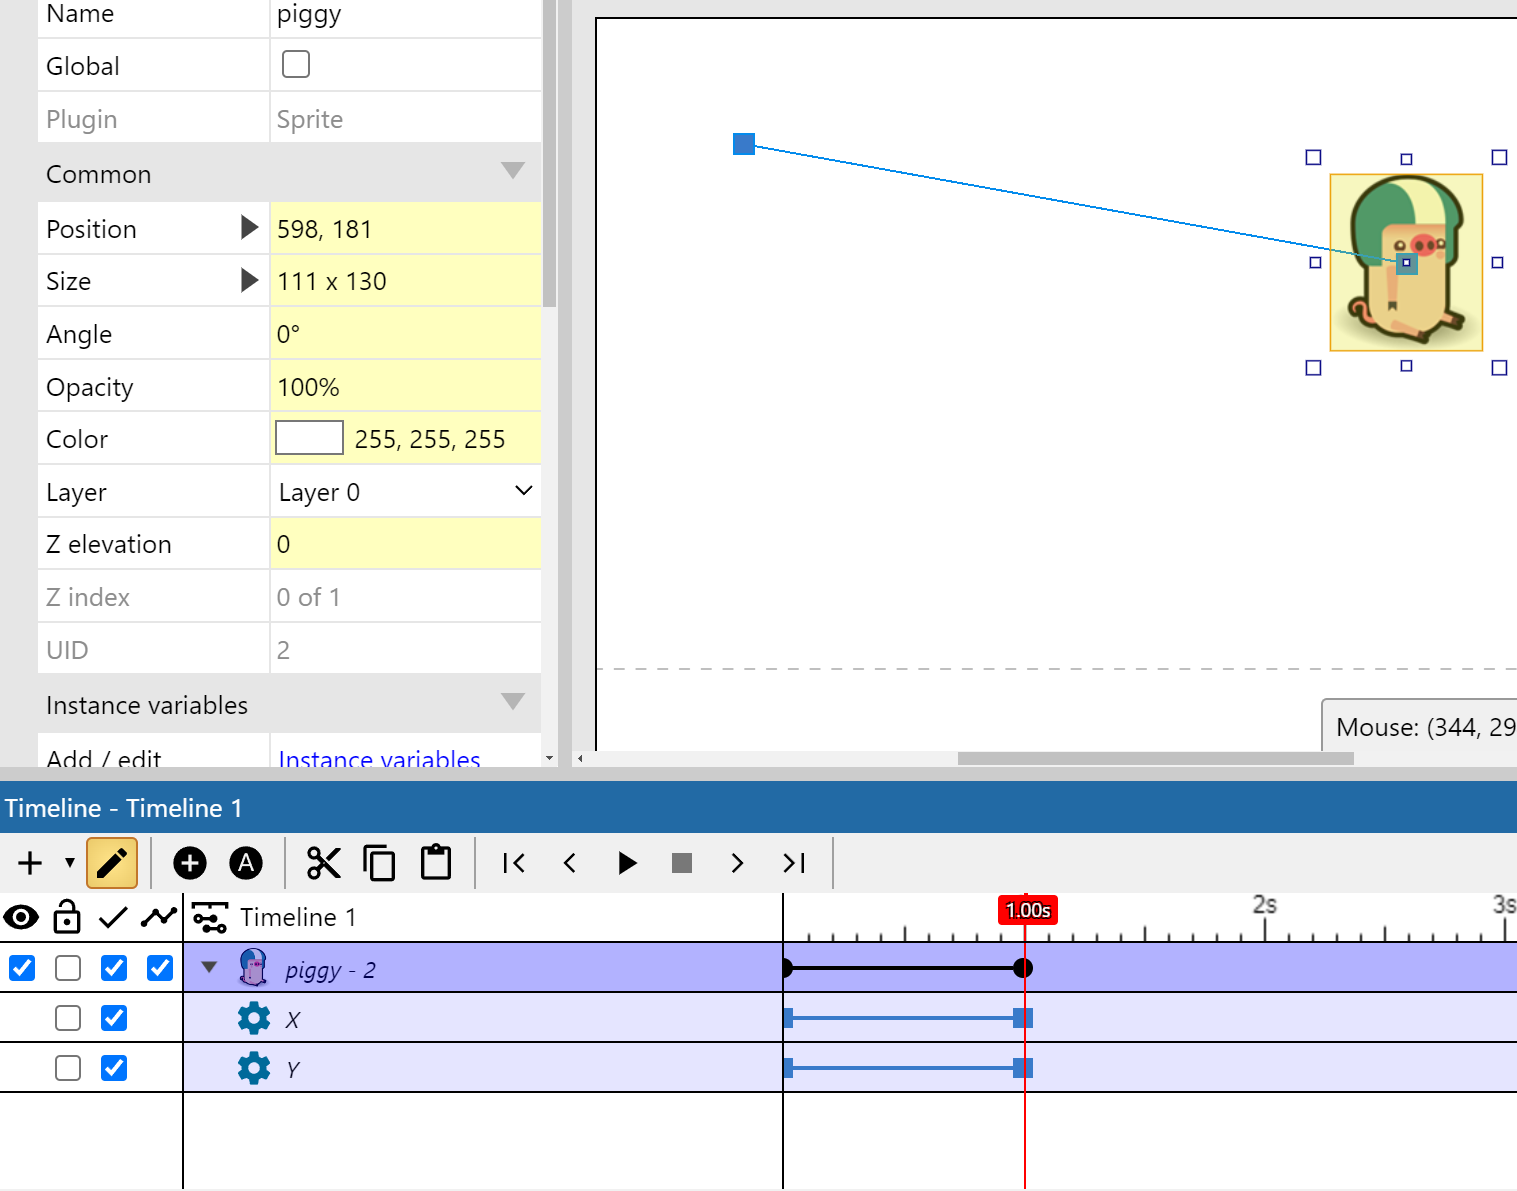Paste keyframes using the paste icon

click(x=435, y=862)
